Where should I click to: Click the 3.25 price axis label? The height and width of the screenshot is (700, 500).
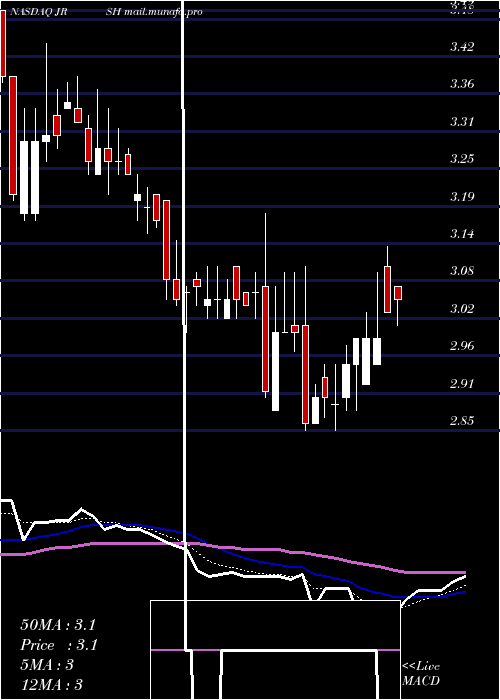coord(462,159)
